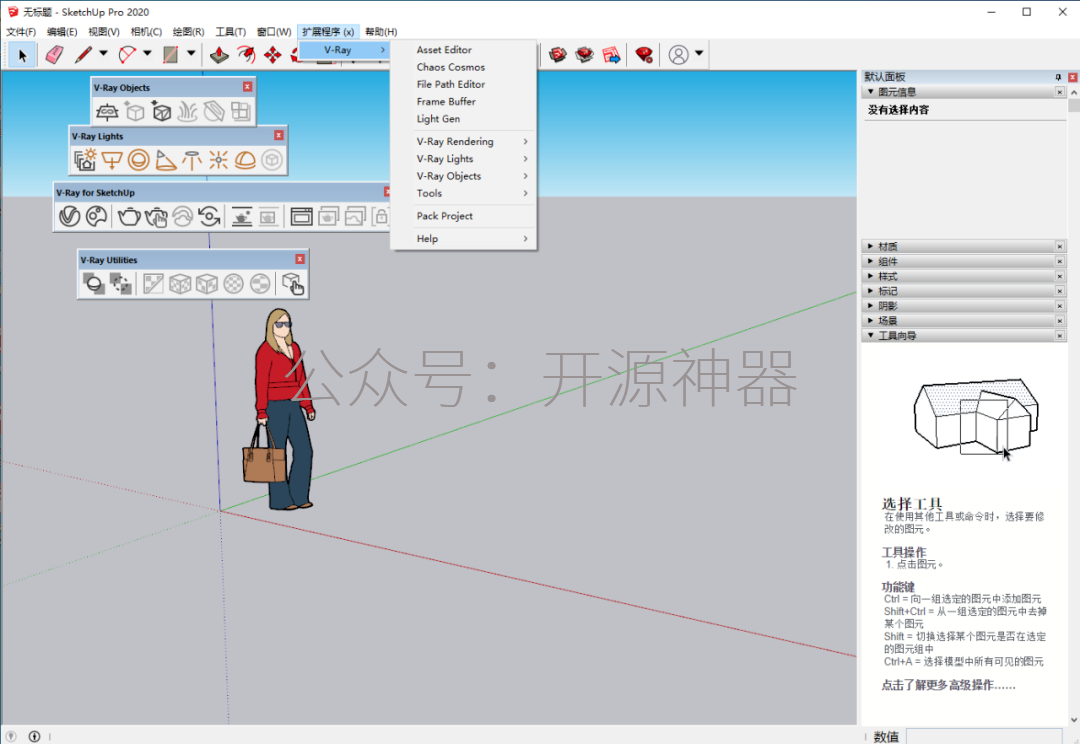Viewport: 1080px width, 744px height.
Task: Close the V-Ray Lights toolbar
Action: [279, 136]
